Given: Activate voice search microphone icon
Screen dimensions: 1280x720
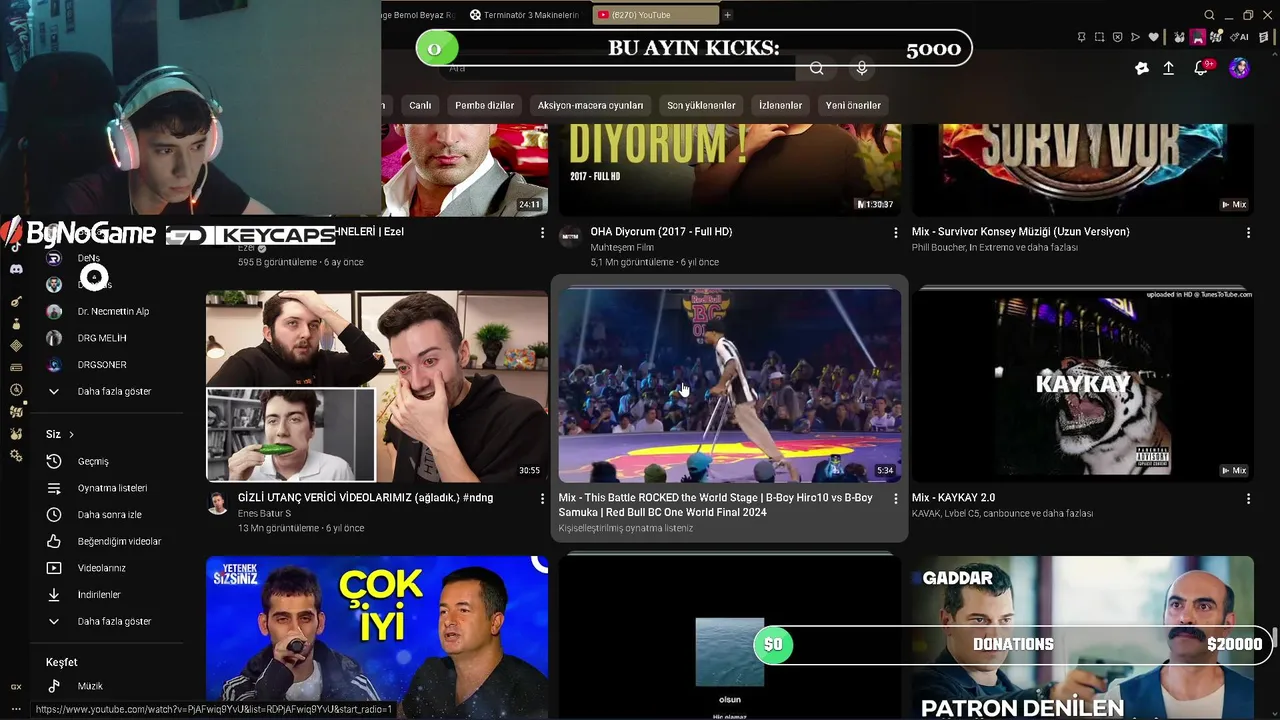Looking at the screenshot, I should coord(862,68).
